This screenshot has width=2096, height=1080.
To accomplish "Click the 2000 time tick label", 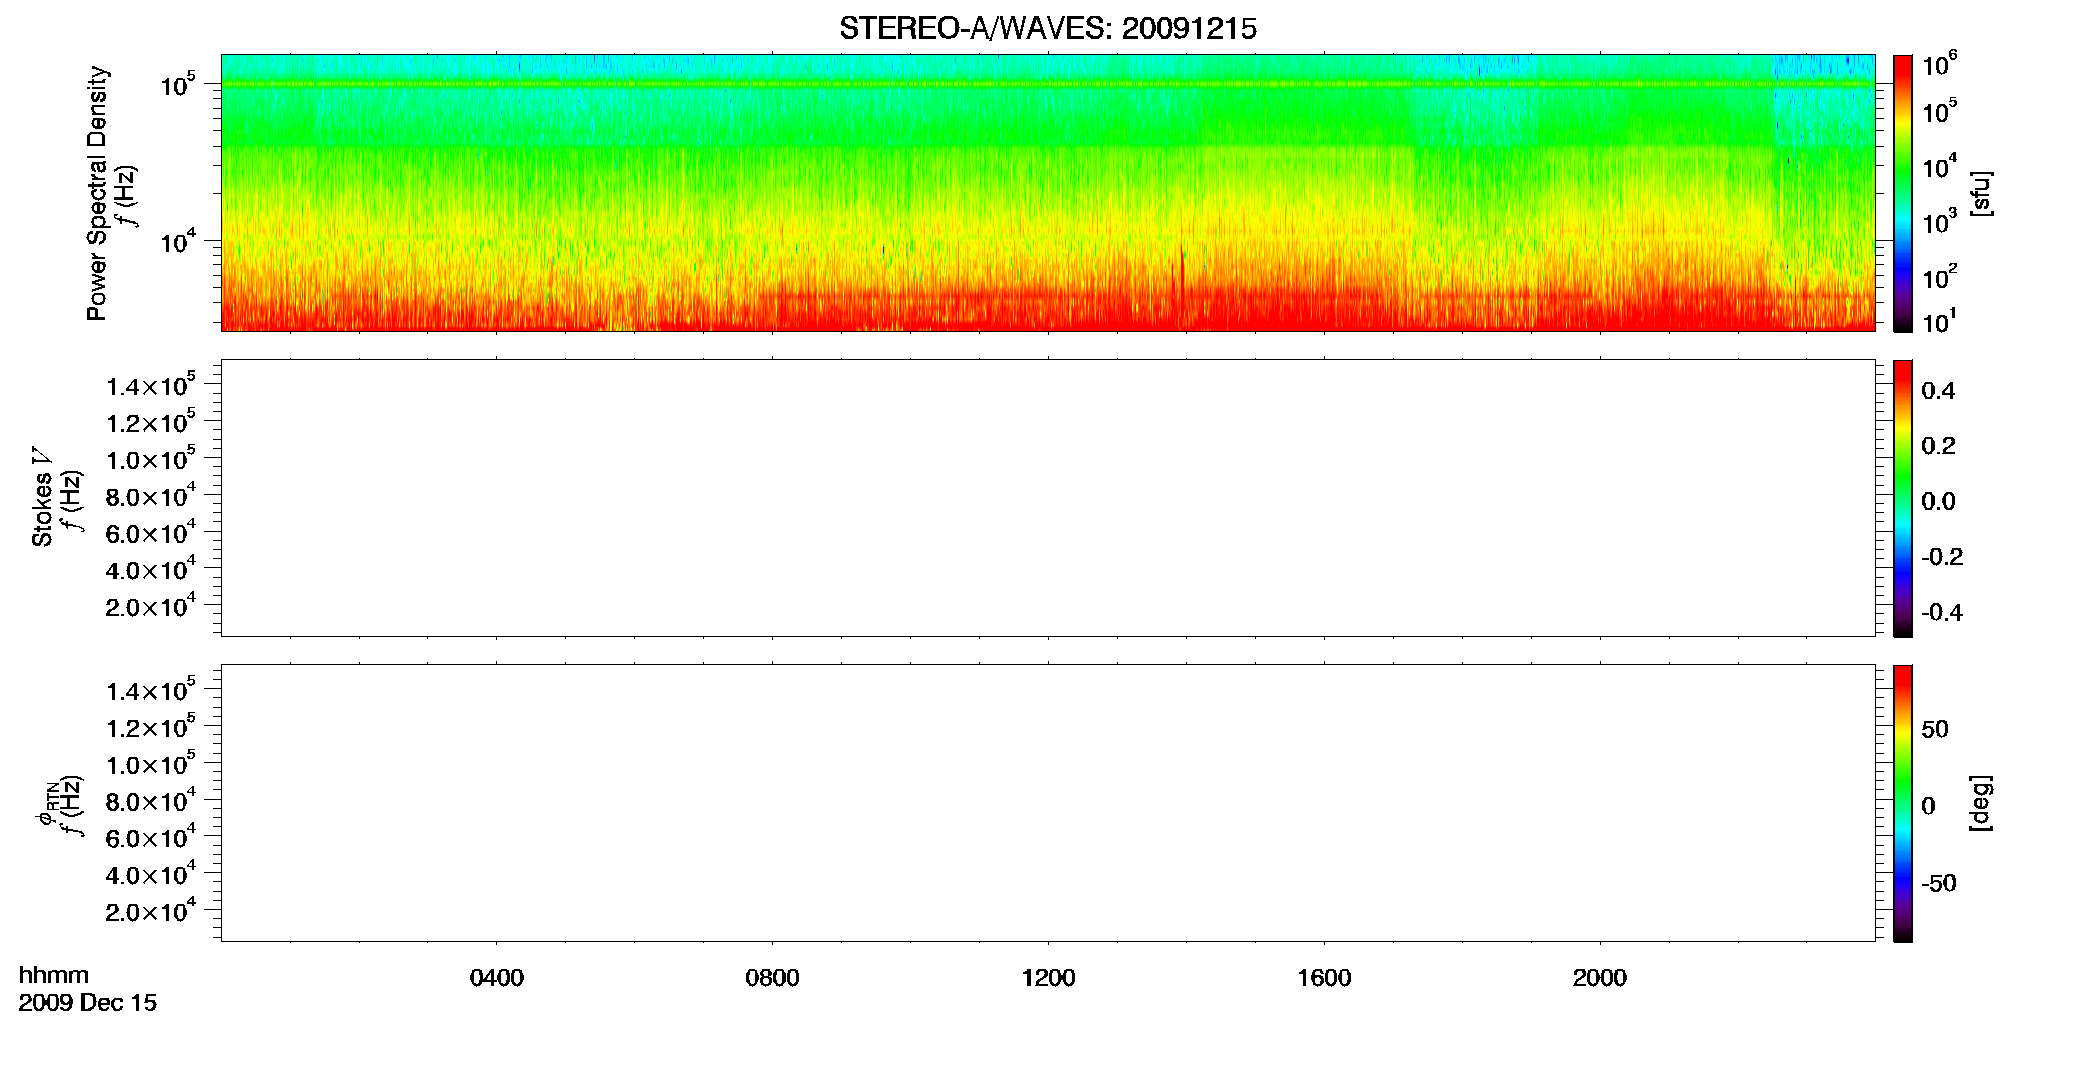I will pyautogui.click(x=1600, y=978).
